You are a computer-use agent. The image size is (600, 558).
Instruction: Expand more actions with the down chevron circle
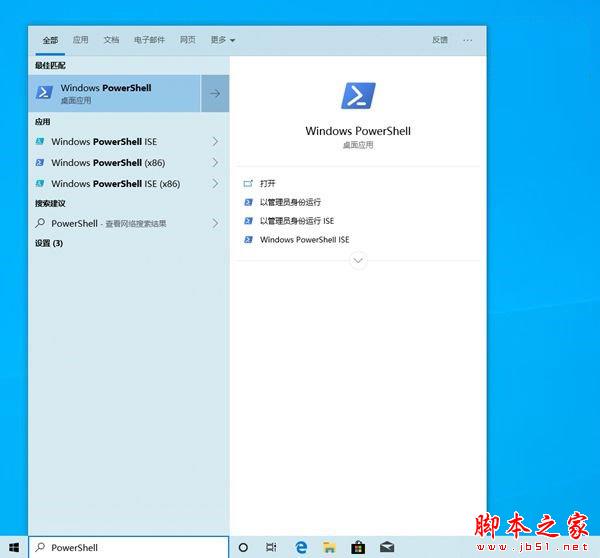[x=358, y=260]
